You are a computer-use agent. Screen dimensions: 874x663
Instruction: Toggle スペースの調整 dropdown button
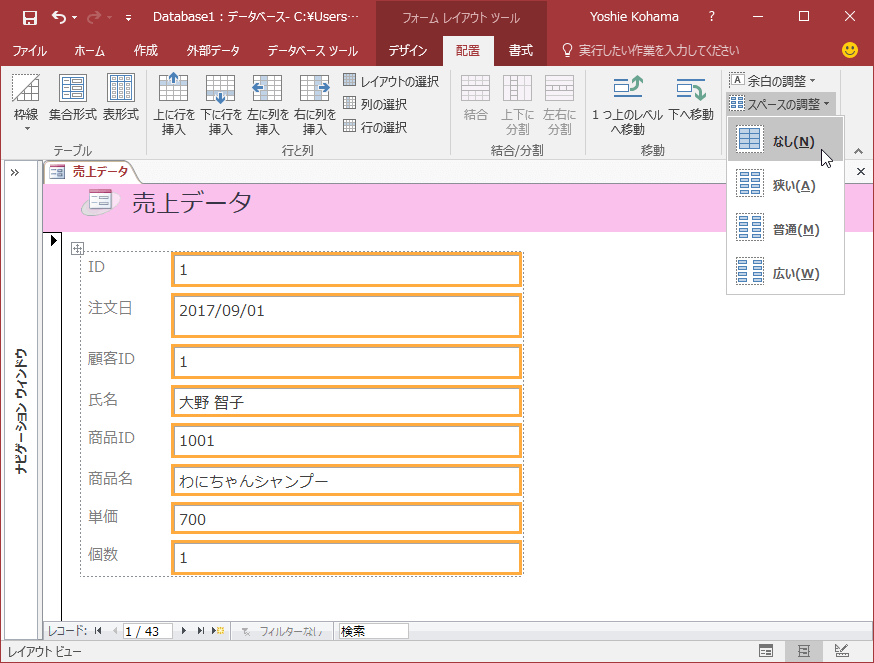pyautogui.click(x=780, y=104)
